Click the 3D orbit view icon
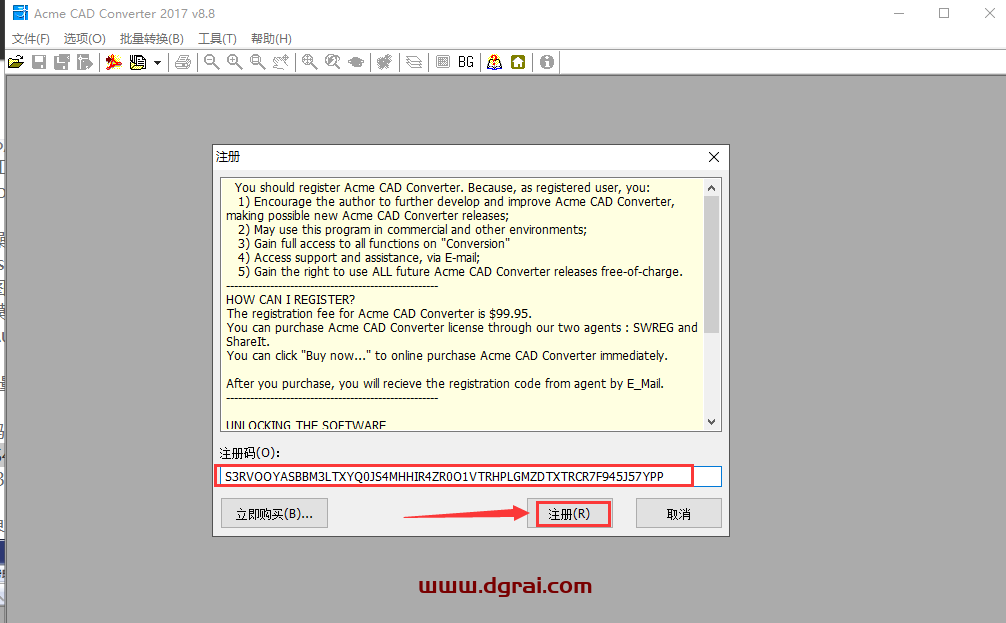 pos(355,62)
